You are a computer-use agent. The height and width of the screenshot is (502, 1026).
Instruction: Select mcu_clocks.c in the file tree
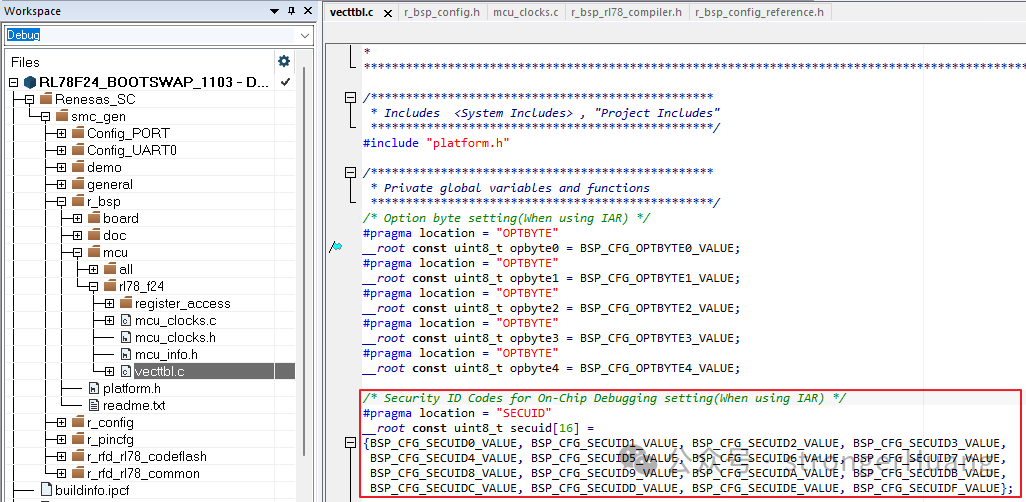(x=175, y=320)
